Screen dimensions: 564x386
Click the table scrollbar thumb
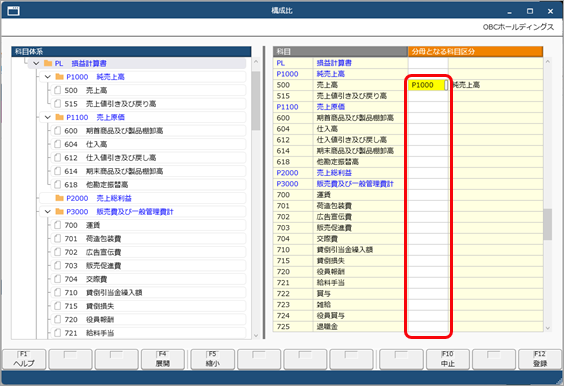547,224
